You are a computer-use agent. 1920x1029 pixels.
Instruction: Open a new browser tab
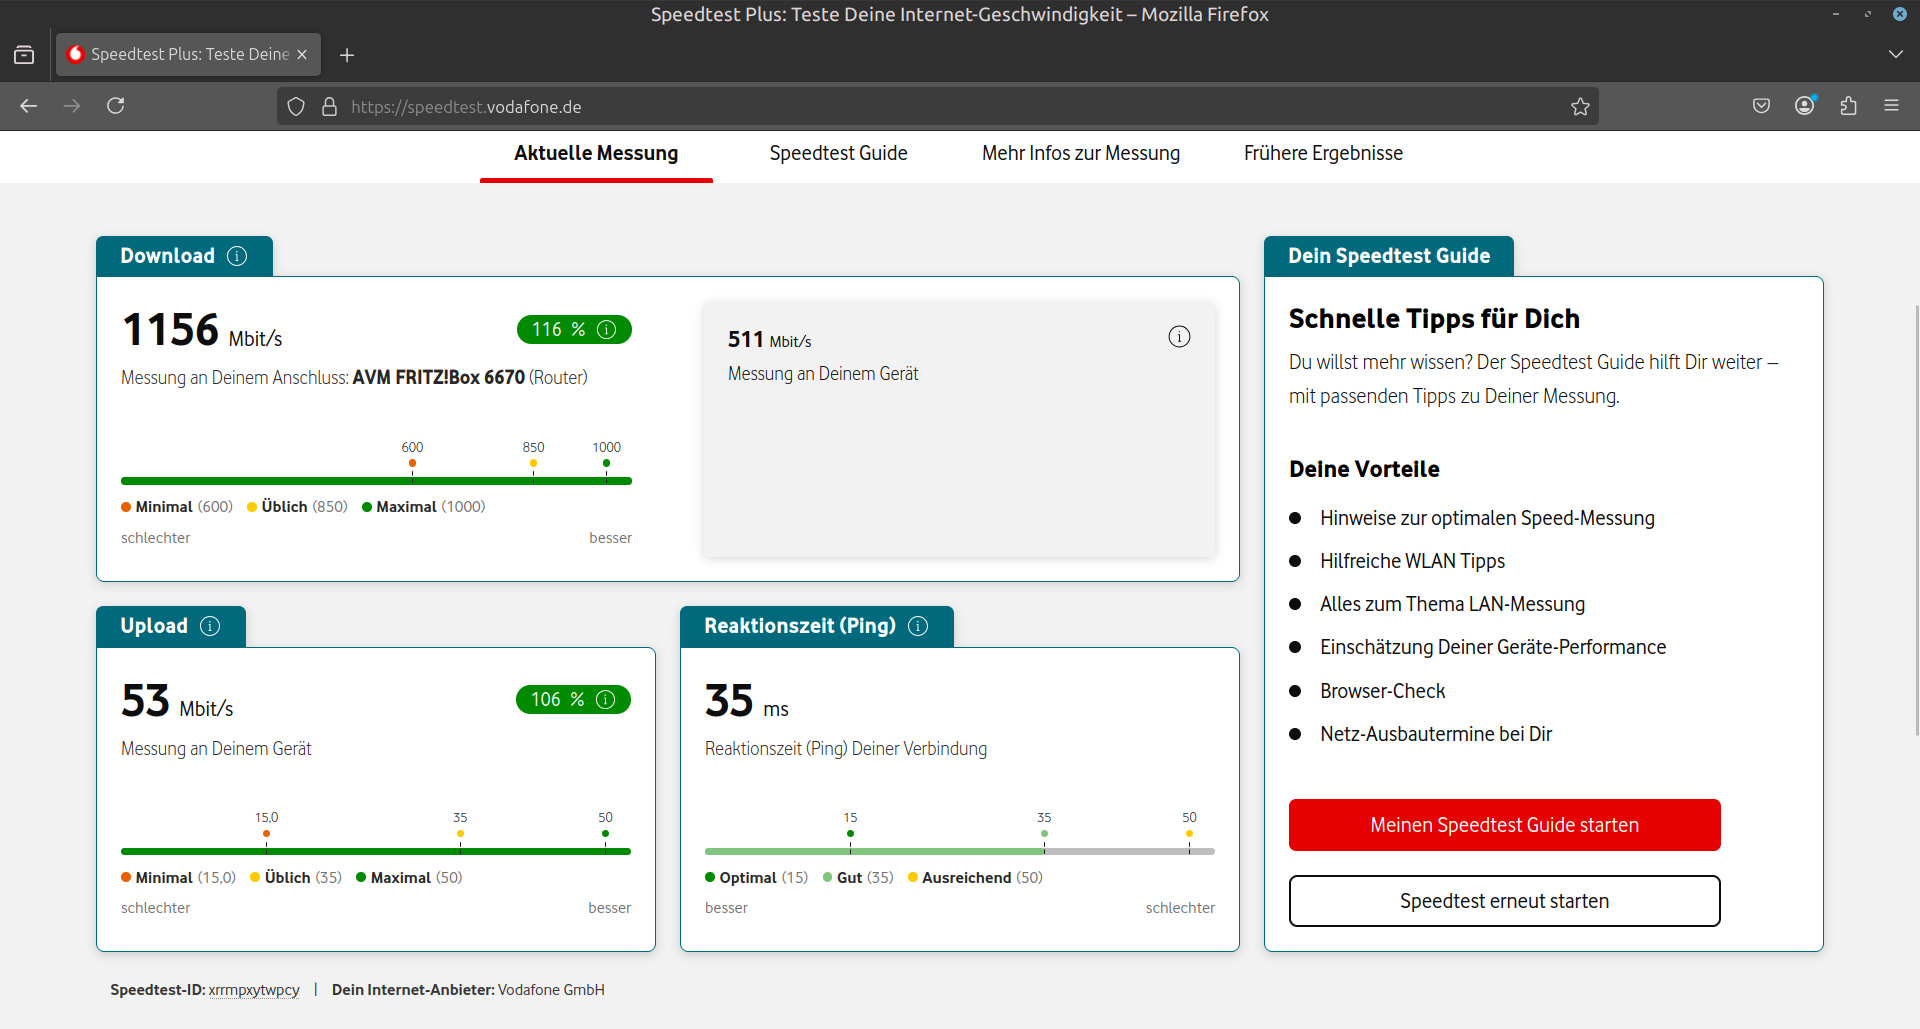coord(347,55)
